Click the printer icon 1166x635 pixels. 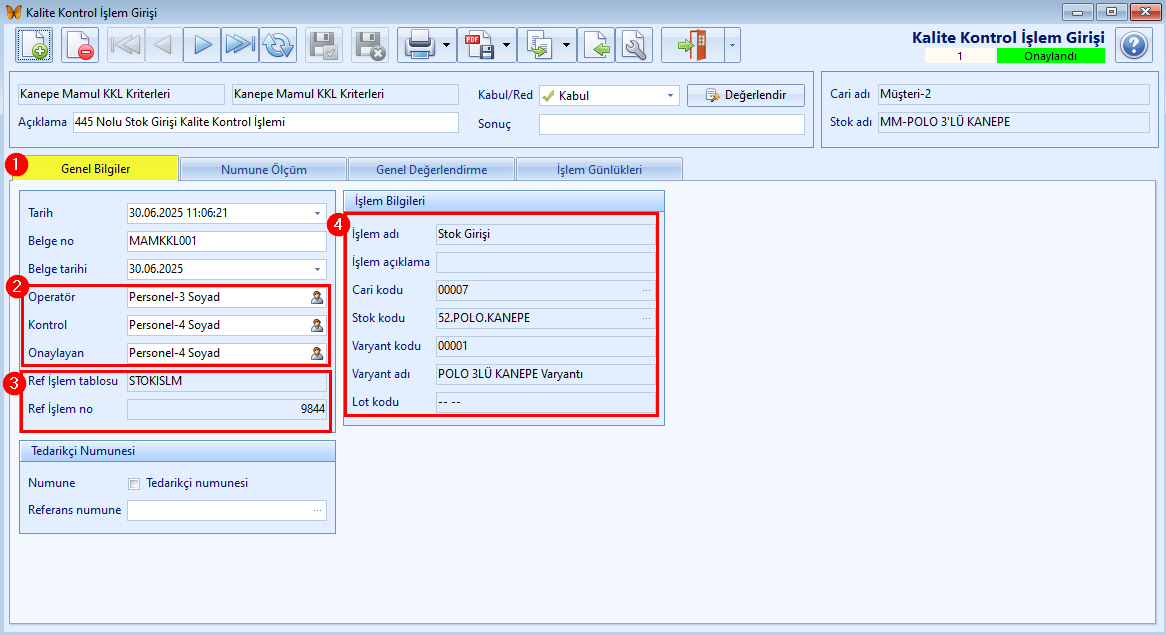point(420,45)
